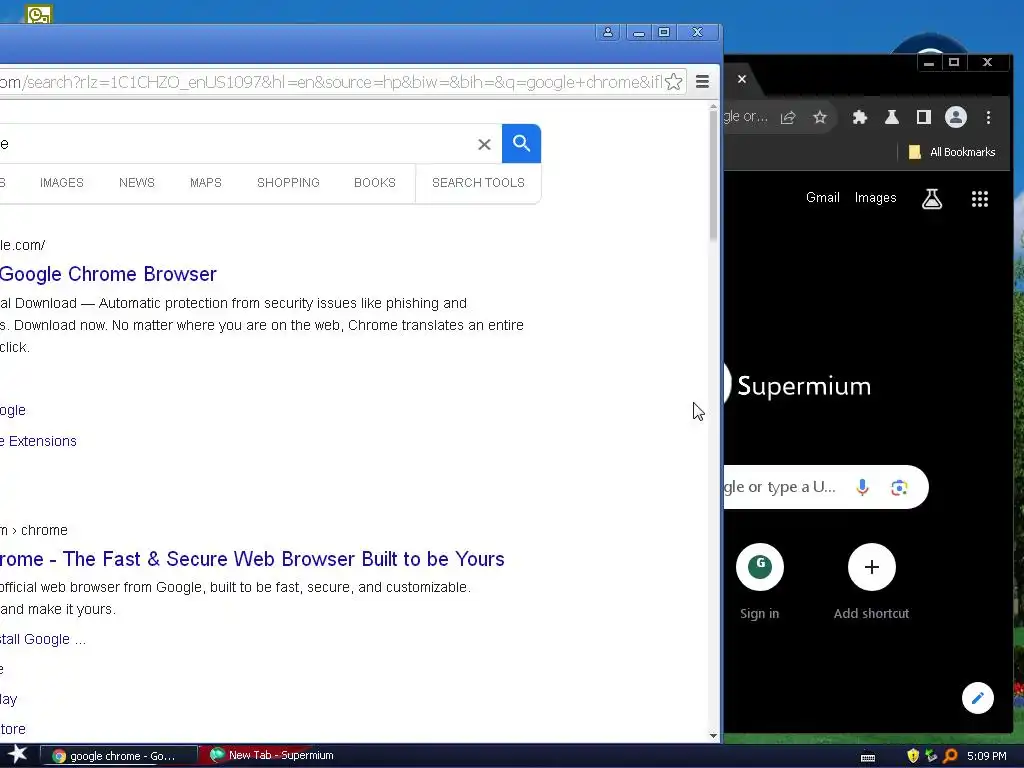Click the magnifier tray icon
1024x768 pixels.
pos(951,756)
